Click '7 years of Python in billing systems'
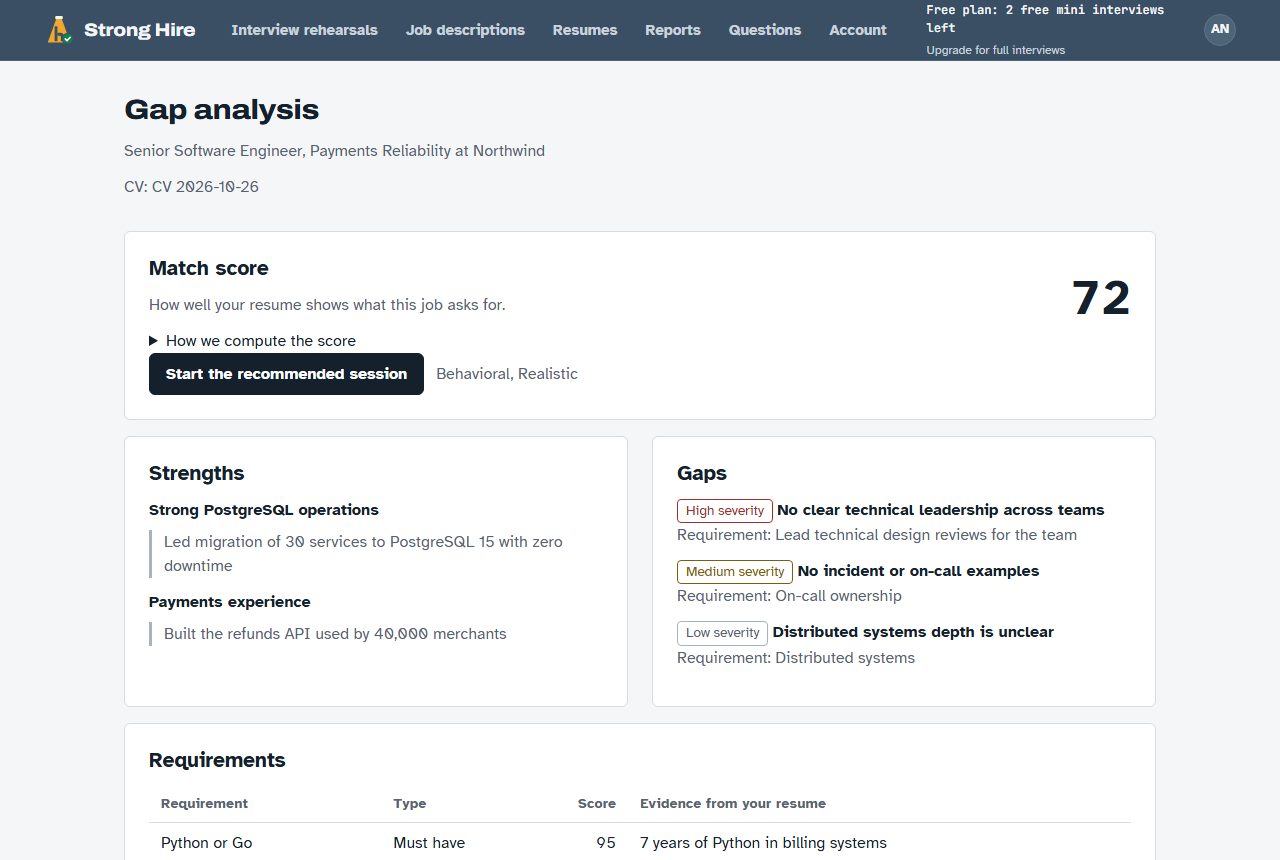This screenshot has height=860, width=1280. pyautogui.click(x=763, y=843)
